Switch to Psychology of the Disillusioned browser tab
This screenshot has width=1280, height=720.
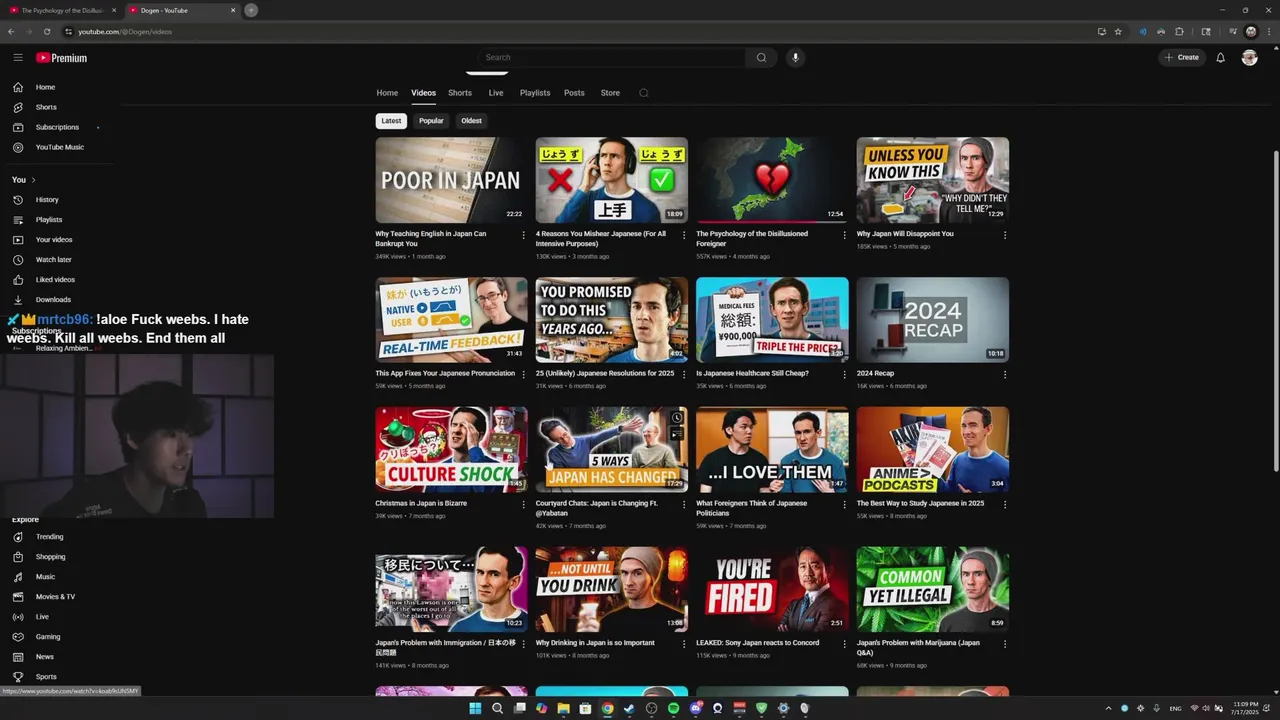(60, 10)
